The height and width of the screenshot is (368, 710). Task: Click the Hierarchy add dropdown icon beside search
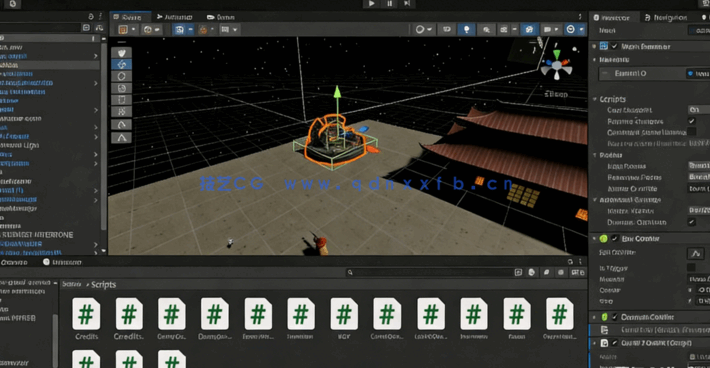point(86,28)
